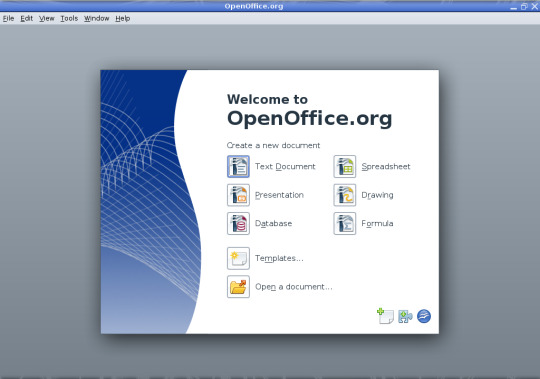Click the add new templates icon
The image size is (540, 379).
coord(385,316)
